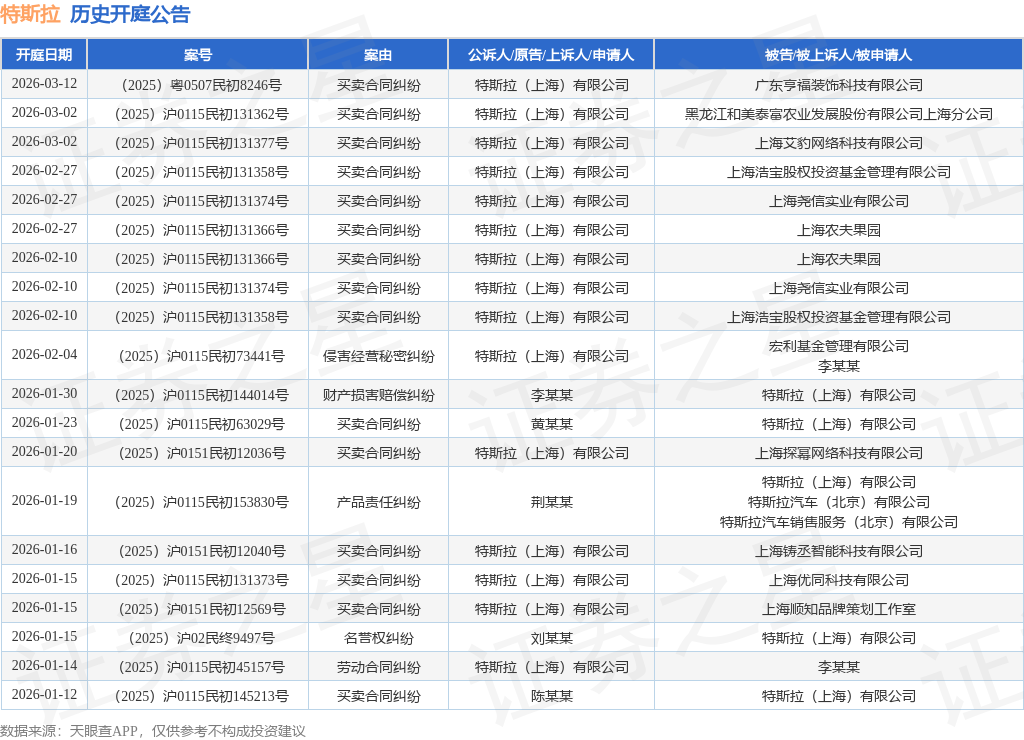Click the date 2026-01-20
Image resolution: width=1024 pixels, height=740 pixels.
point(44,451)
